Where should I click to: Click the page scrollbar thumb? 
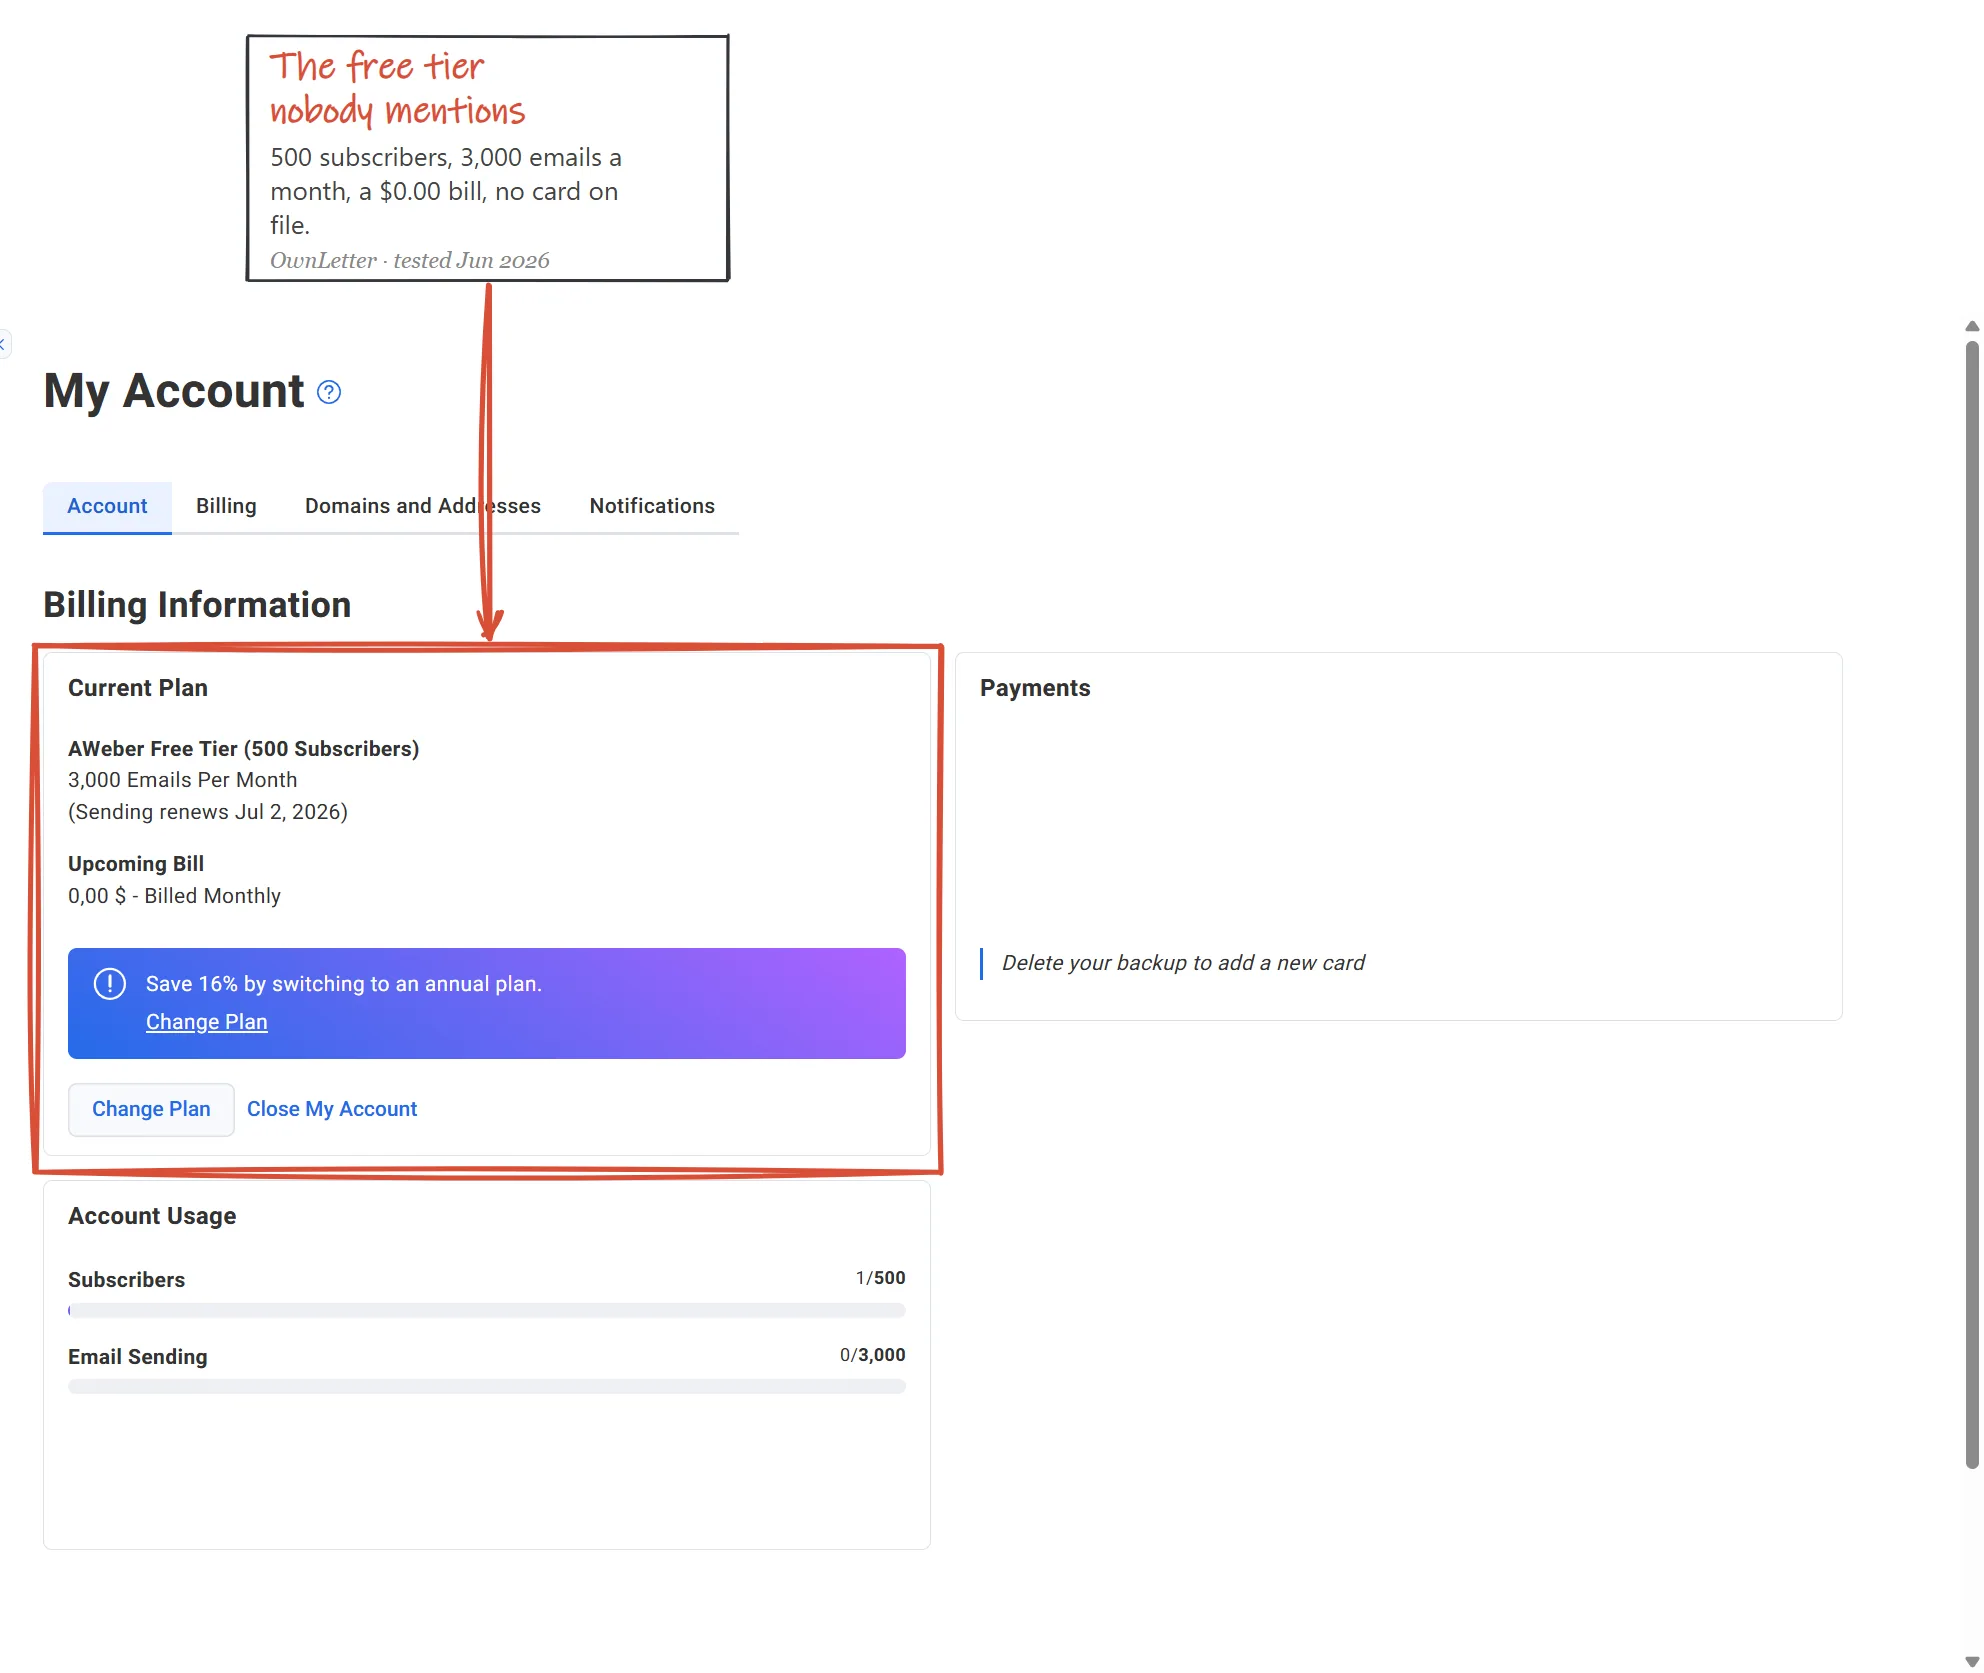pyautogui.click(x=1972, y=905)
